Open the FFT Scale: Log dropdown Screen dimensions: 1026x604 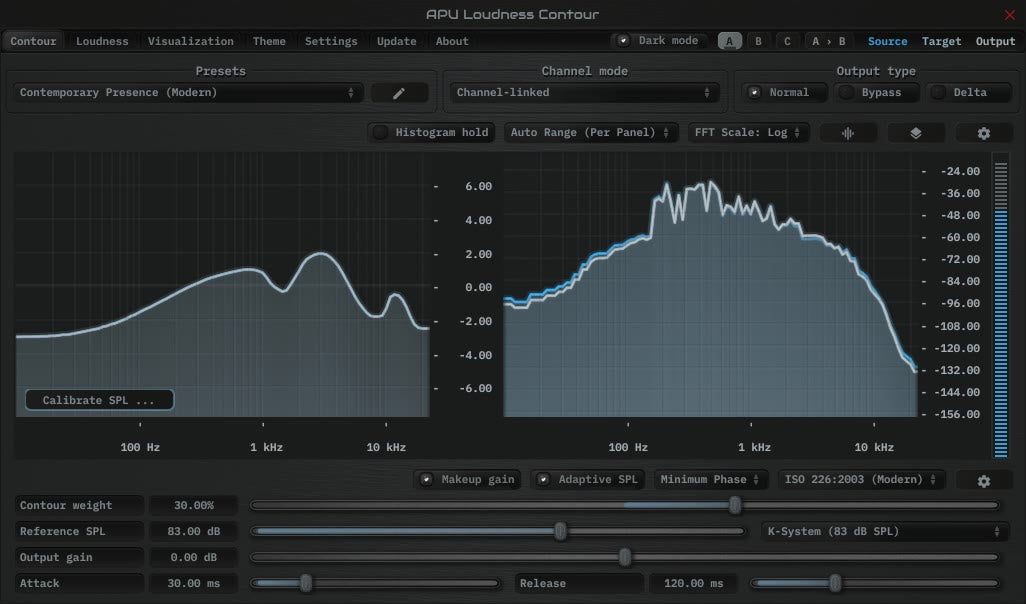coord(748,132)
